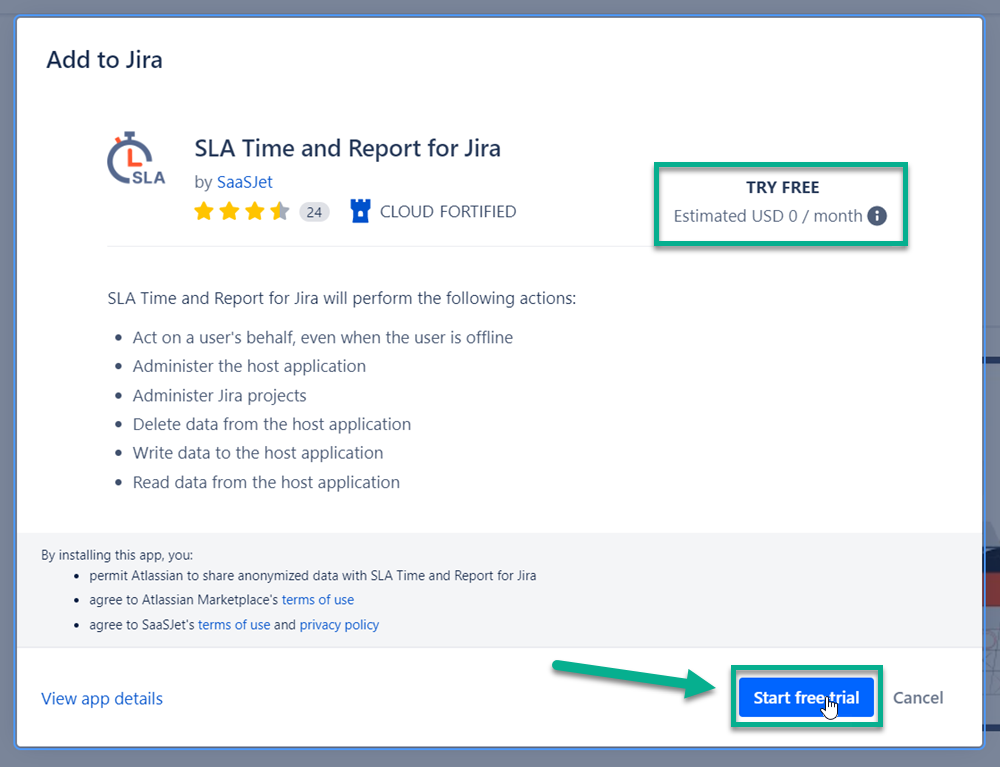
Task: Click 'Read data from the host application' line
Action: click(266, 483)
